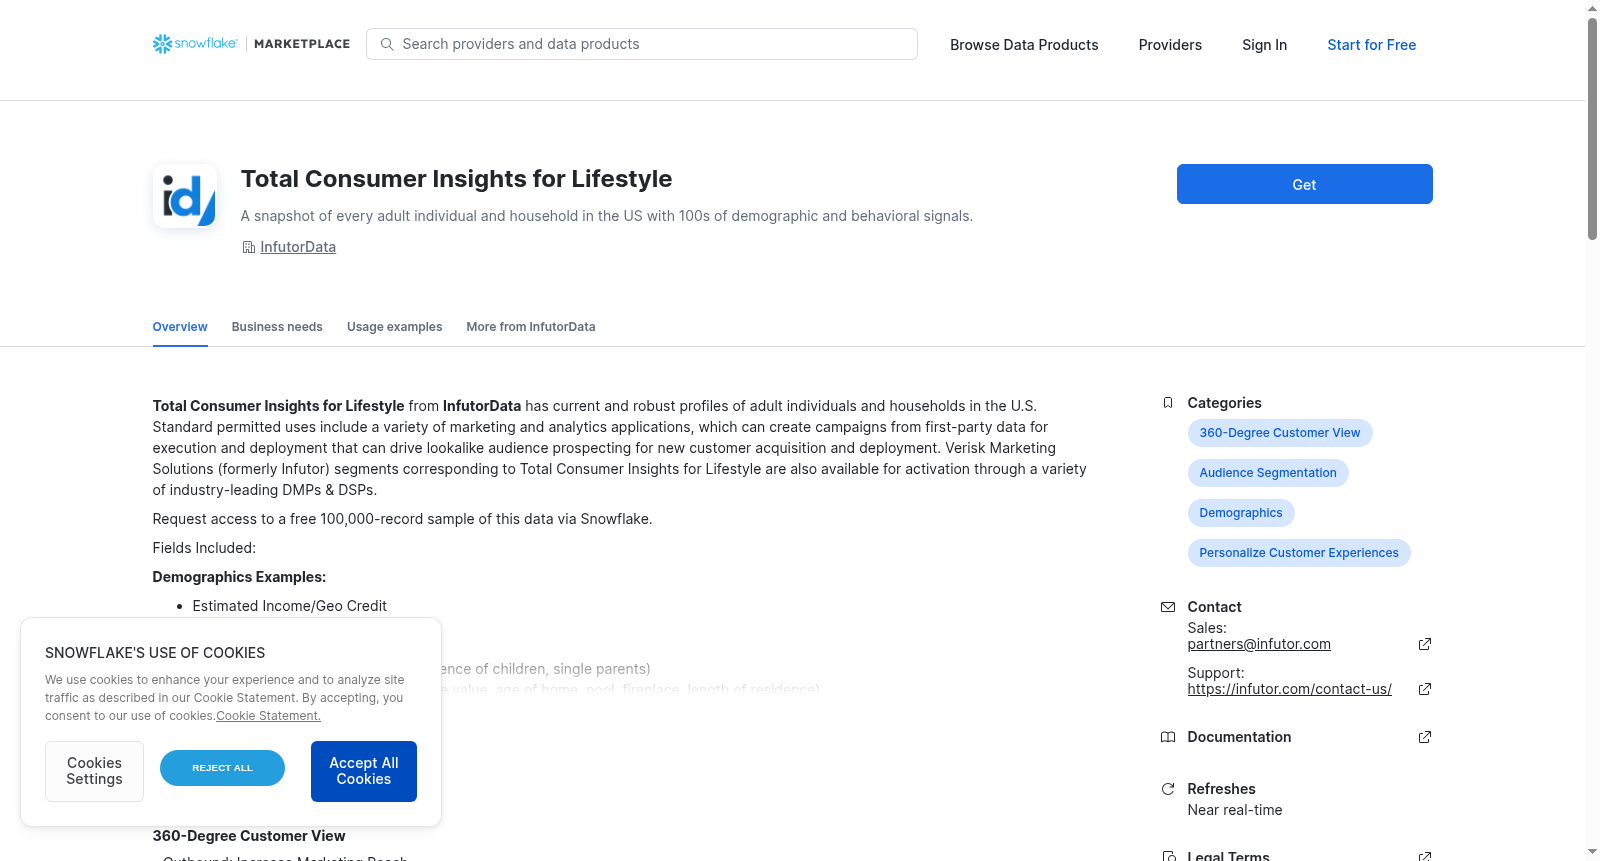Open the Documentation external link icon
Viewport: 1600px width, 861px height.
[x=1425, y=737]
